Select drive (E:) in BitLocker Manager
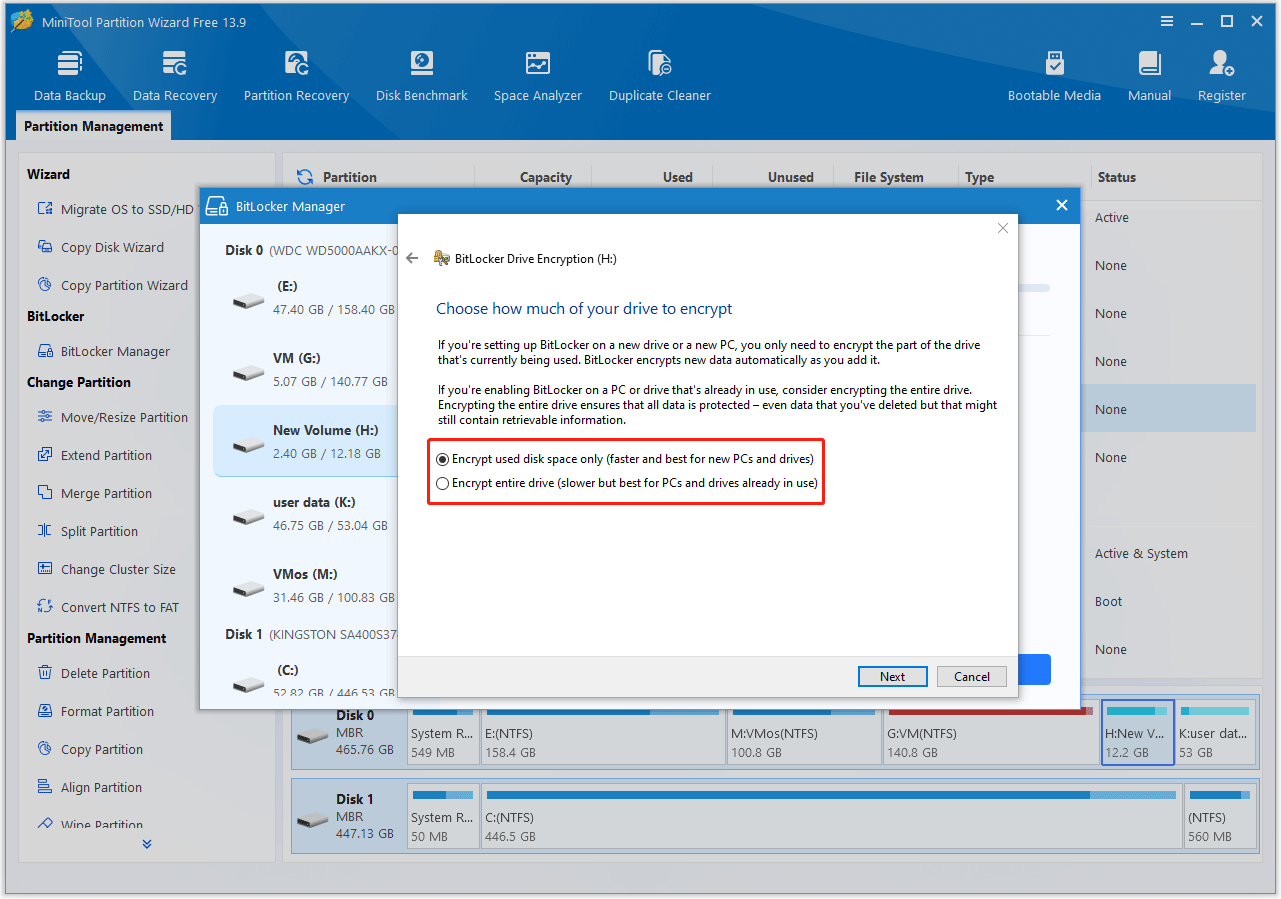Screen dimensions: 1281x899 coord(305,298)
